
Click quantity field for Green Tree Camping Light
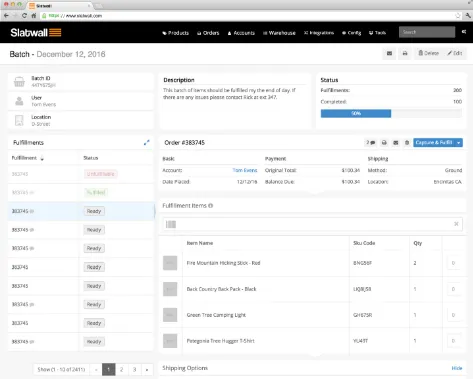[453, 315]
